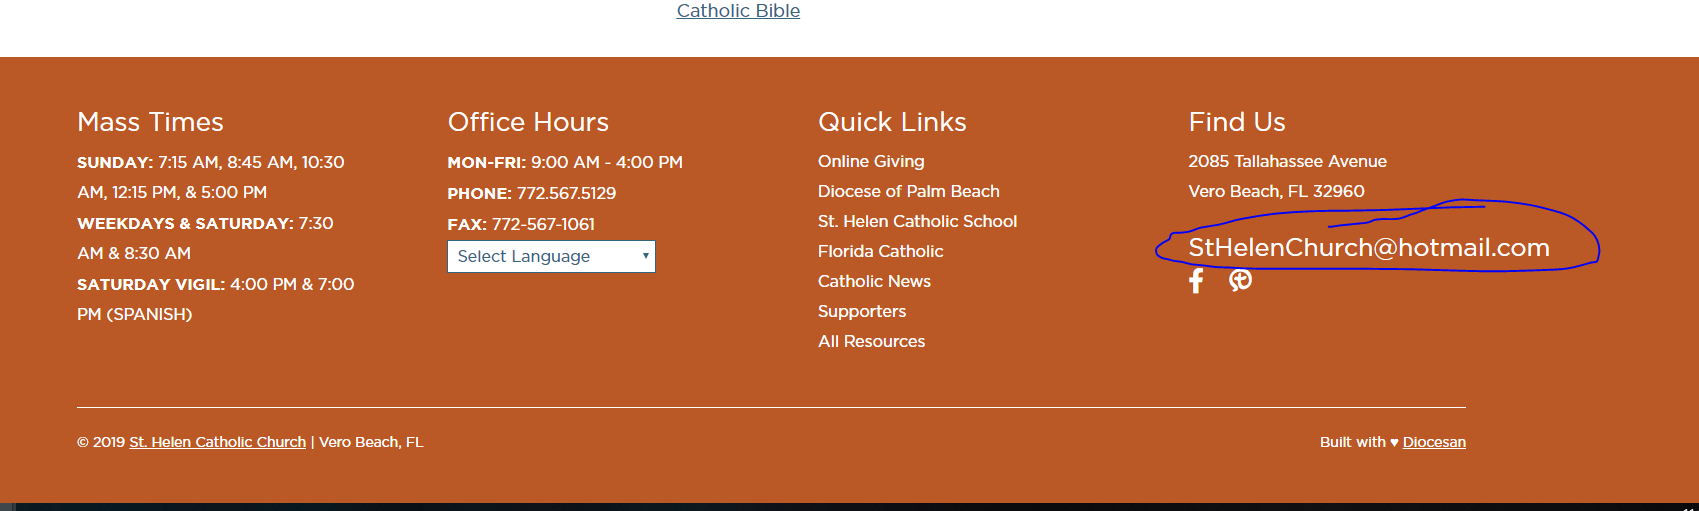Open the Catholic News link

click(874, 281)
